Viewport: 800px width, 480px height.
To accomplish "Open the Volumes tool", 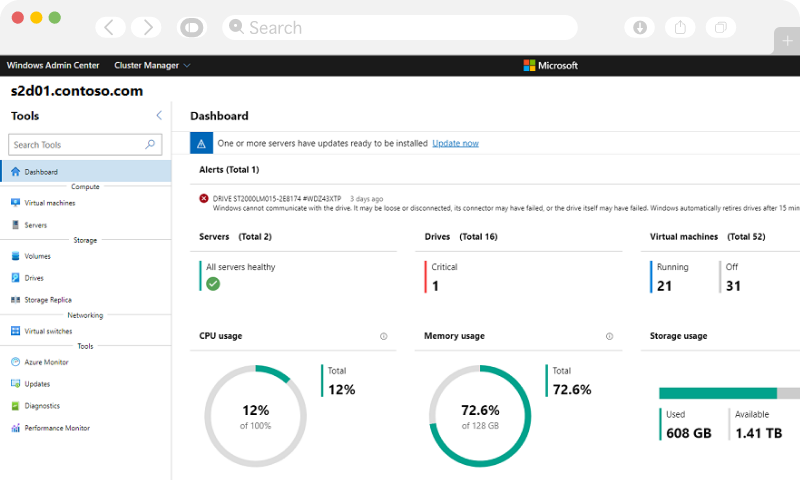I will [x=38, y=256].
